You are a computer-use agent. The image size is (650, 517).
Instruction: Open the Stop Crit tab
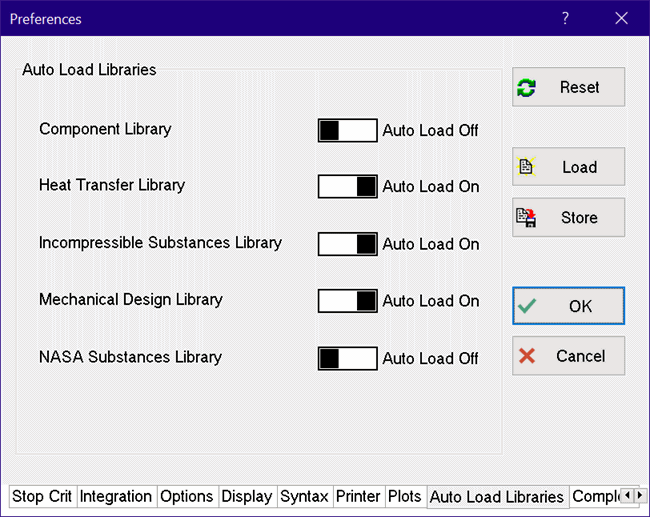pos(42,497)
